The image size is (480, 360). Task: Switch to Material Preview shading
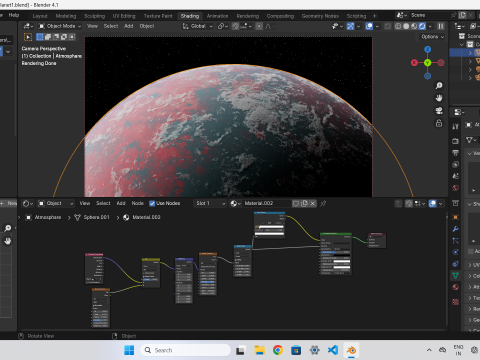pos(414,26)
